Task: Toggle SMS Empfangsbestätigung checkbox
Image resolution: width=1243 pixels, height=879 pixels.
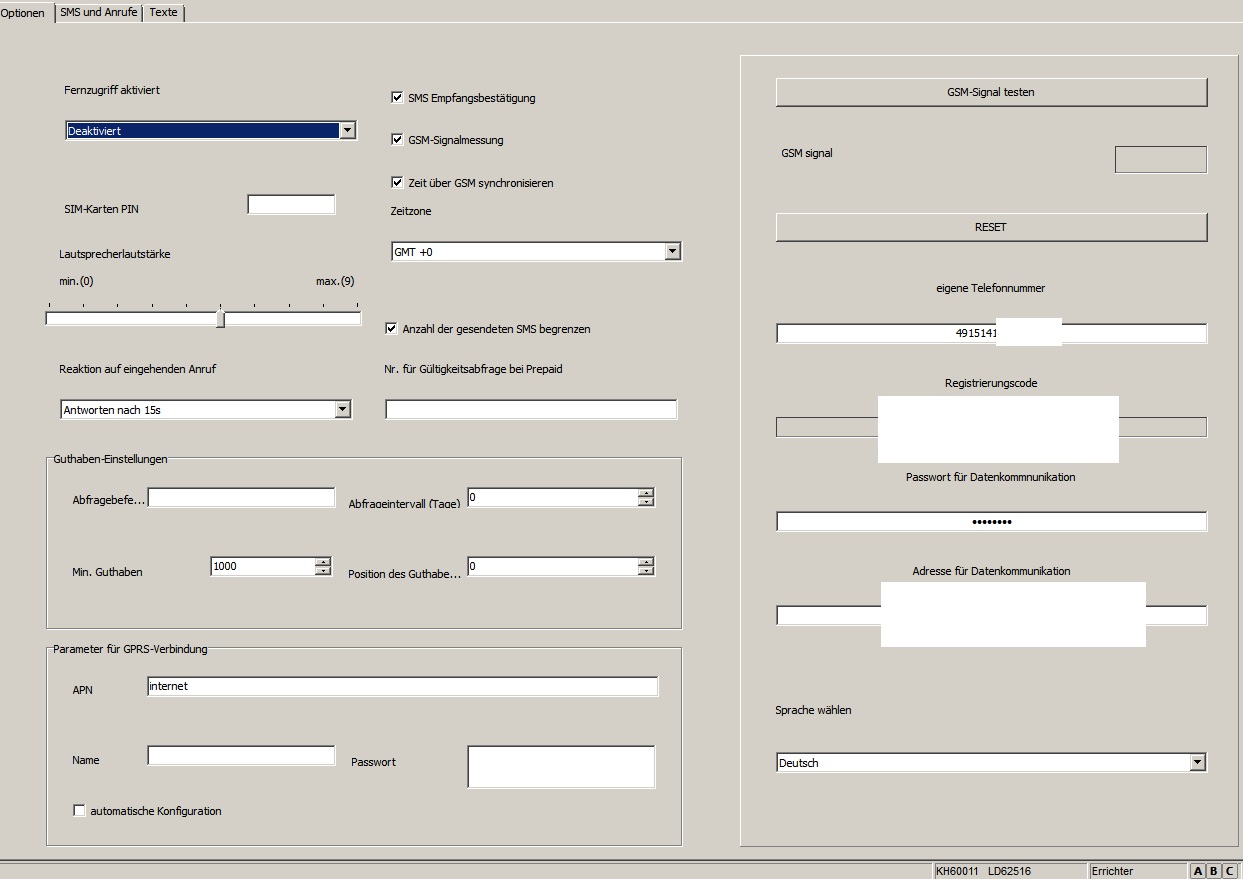Action: pos(397,98)
